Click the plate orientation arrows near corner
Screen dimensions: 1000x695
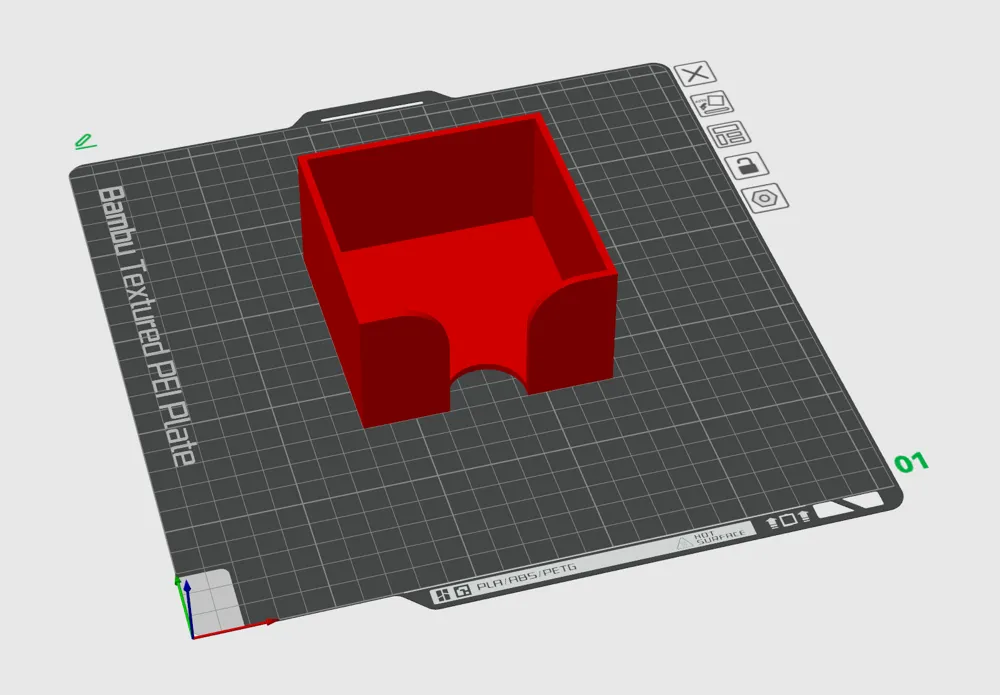pyautogui.click(x=787, y=520)
